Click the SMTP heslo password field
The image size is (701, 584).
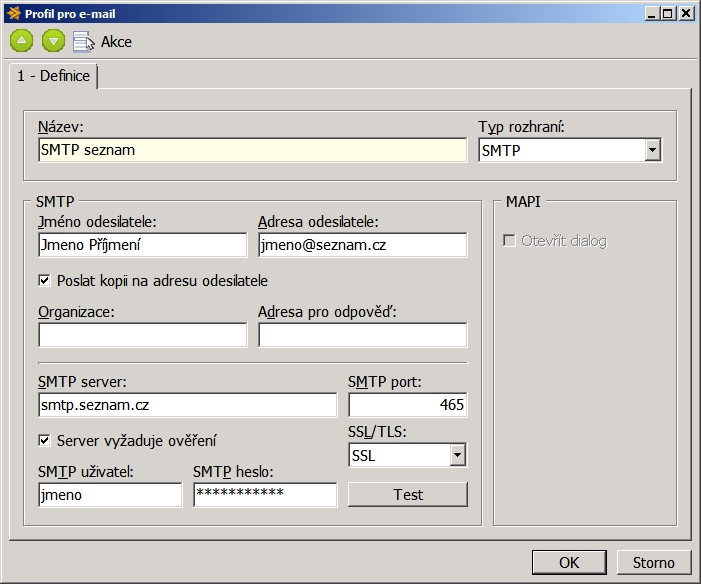coord(265,495)
